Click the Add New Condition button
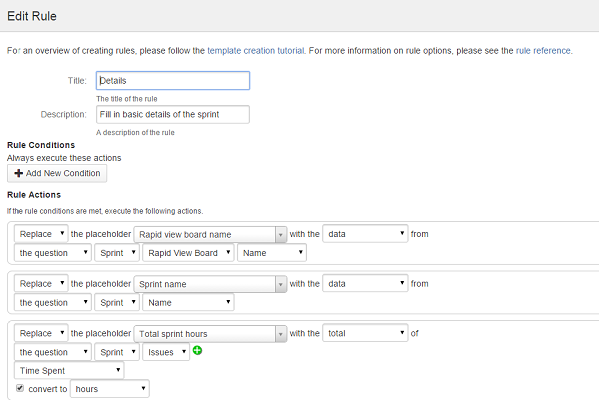The height and width of the screenshot is (400, 600). [57, 173]
